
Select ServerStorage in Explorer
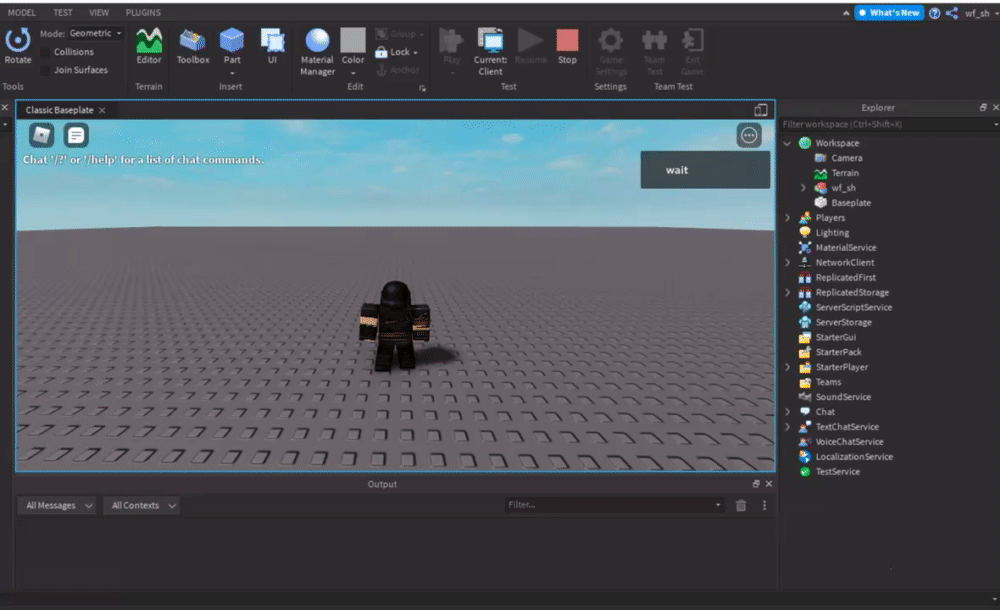coord(843,322)
